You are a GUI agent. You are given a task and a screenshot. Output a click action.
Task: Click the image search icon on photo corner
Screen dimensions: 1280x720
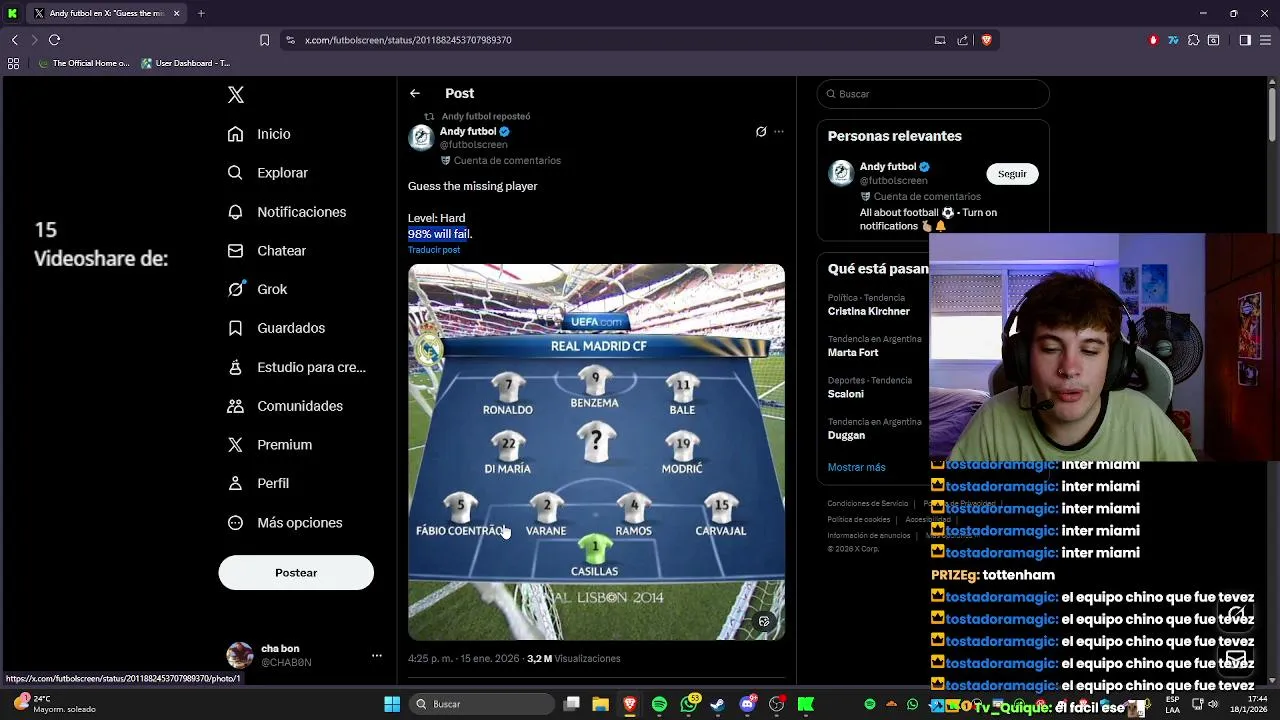[x=764, y=621]
